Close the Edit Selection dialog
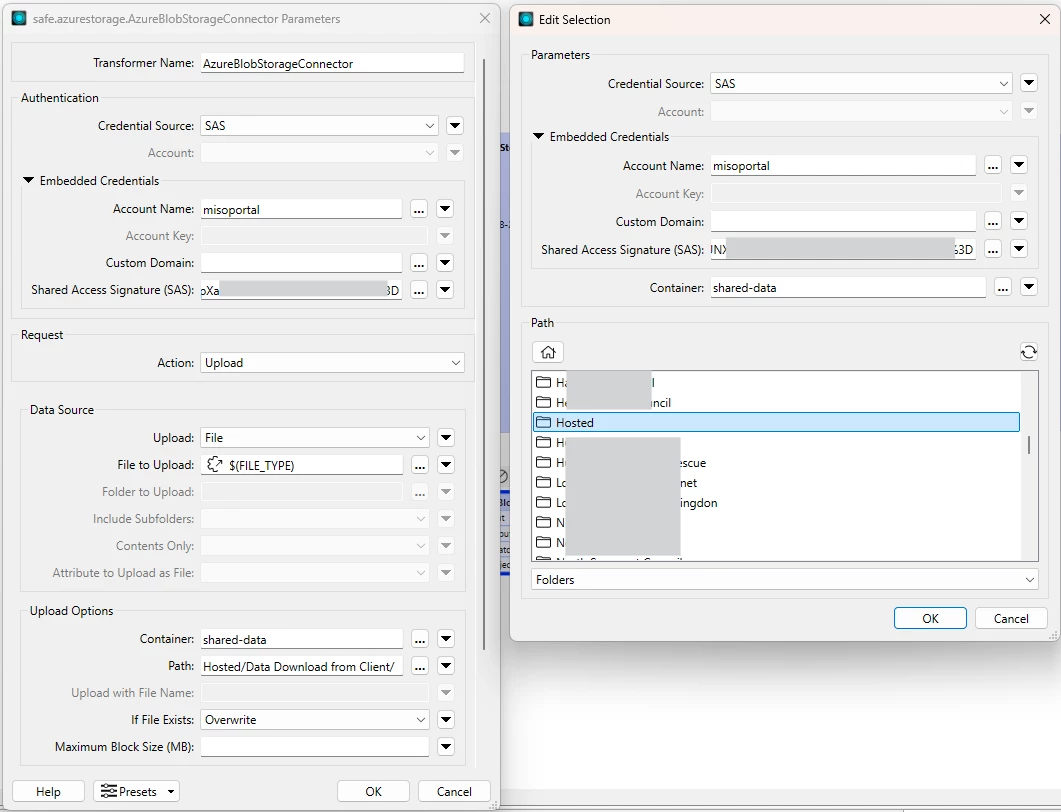The image size is (1061, 812). click(x=1045, y=20)
